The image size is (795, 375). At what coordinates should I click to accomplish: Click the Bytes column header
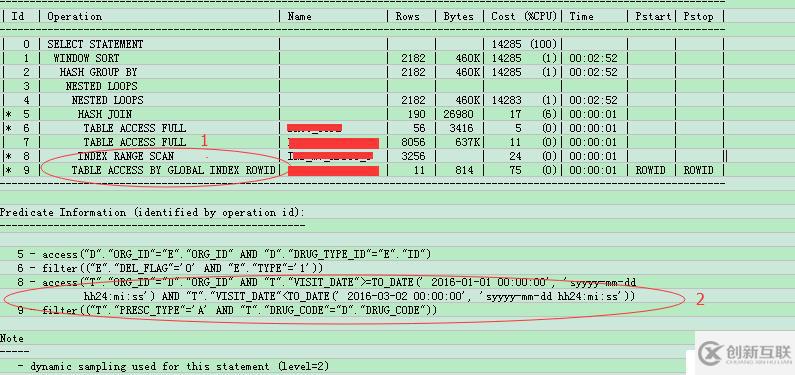(x=458, y=17)
